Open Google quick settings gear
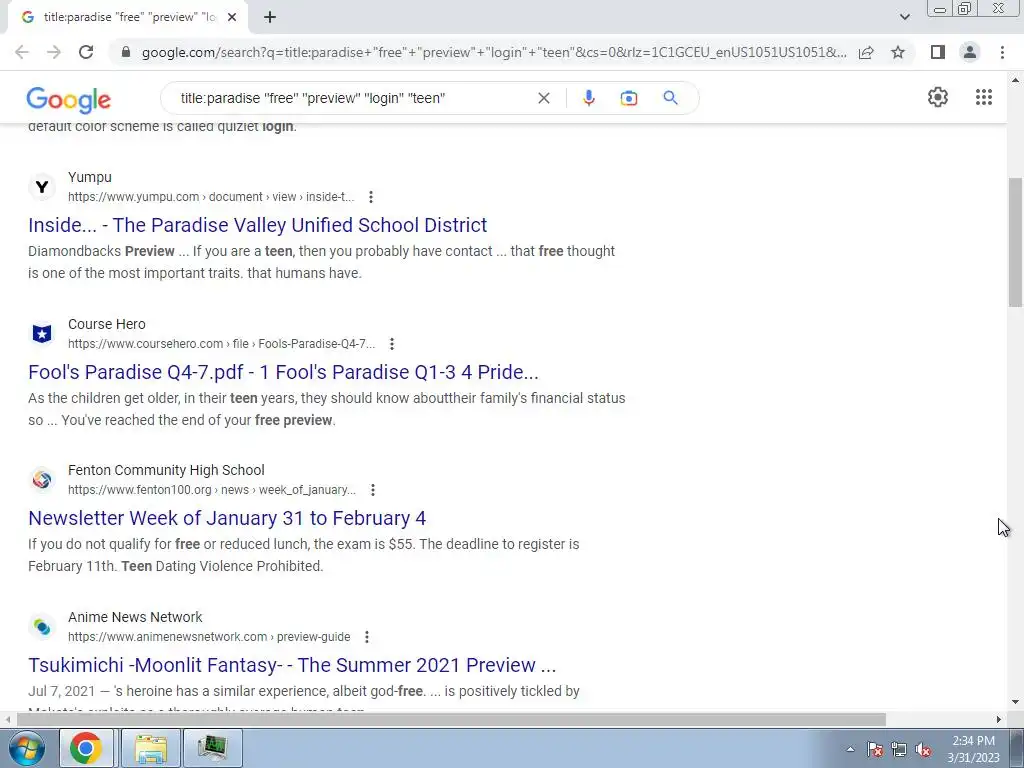 tap(938, 97)
